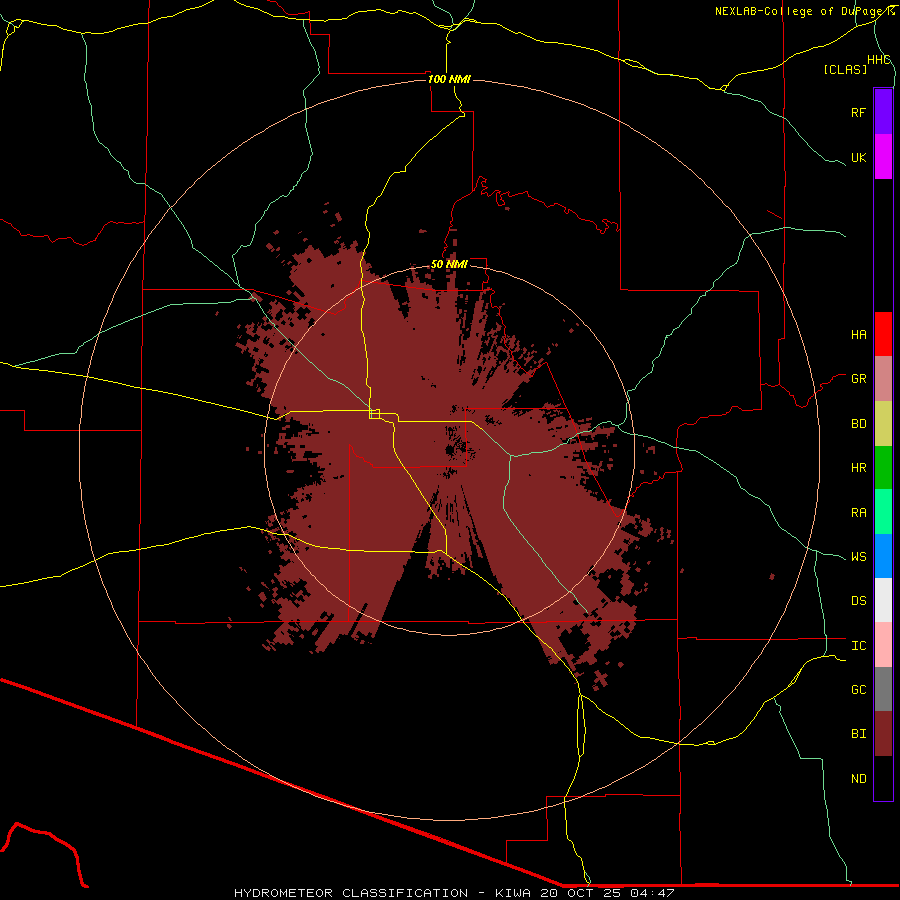Image resolution: width=900 pixels, height=900 pixels.
Task: Click the ND legend label
Action: 859,779
